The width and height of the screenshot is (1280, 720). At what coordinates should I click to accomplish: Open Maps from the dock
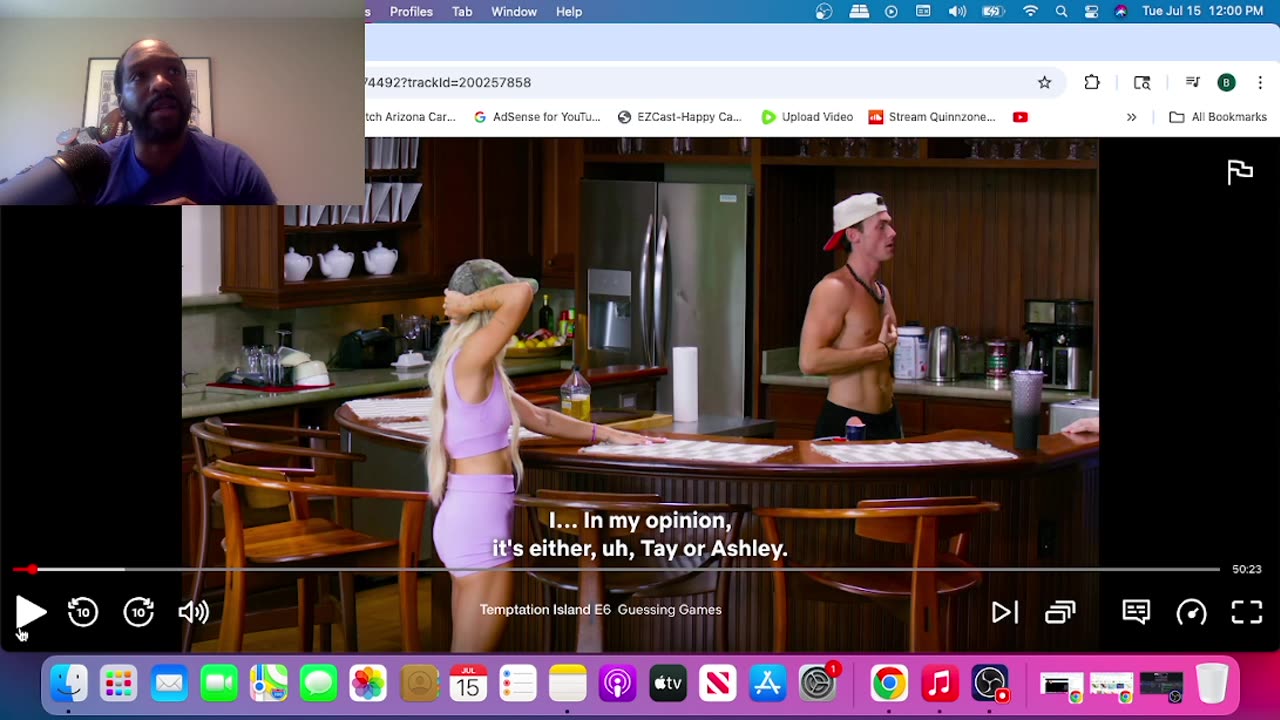[x=269, y=684]
